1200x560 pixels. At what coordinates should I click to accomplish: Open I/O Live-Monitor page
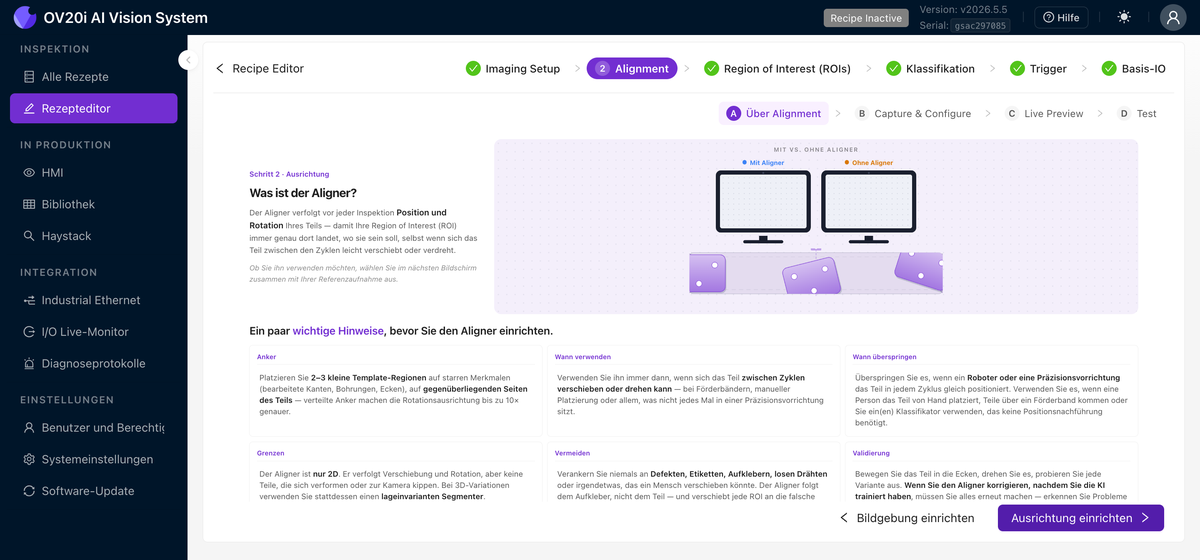pyautogui.click(x=94, y=332)
